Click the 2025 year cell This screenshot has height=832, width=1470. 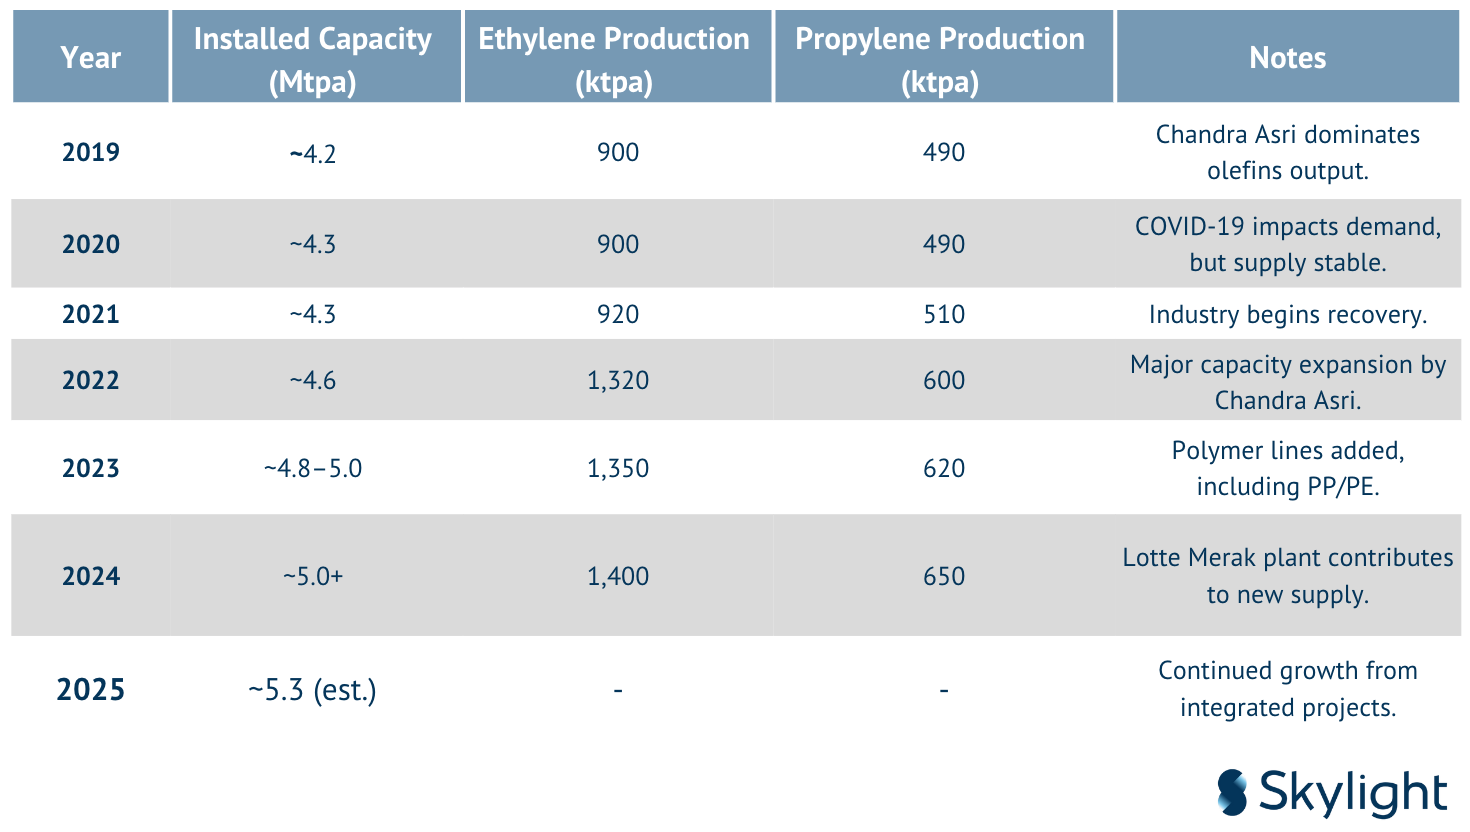[x=90, y=690]
